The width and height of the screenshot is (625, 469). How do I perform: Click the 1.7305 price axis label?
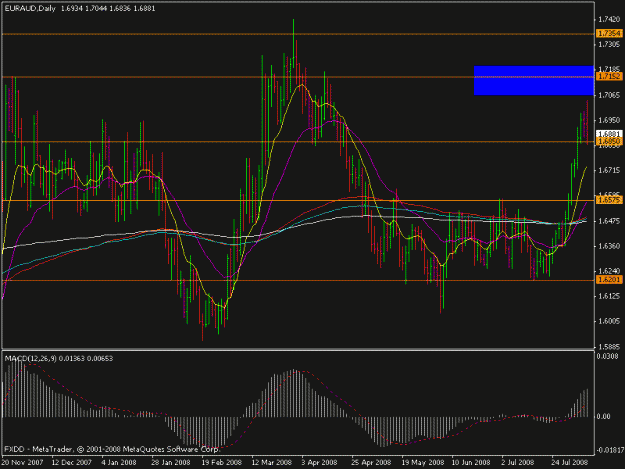[x=609, y=44]
